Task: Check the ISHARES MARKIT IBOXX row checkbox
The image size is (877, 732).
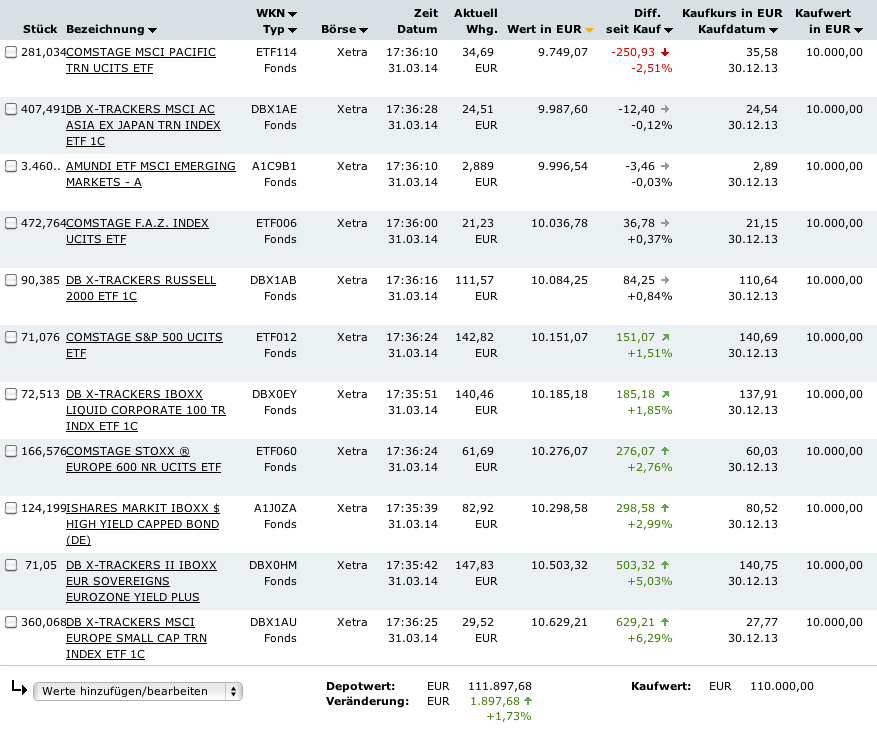Action: point(11,509)
